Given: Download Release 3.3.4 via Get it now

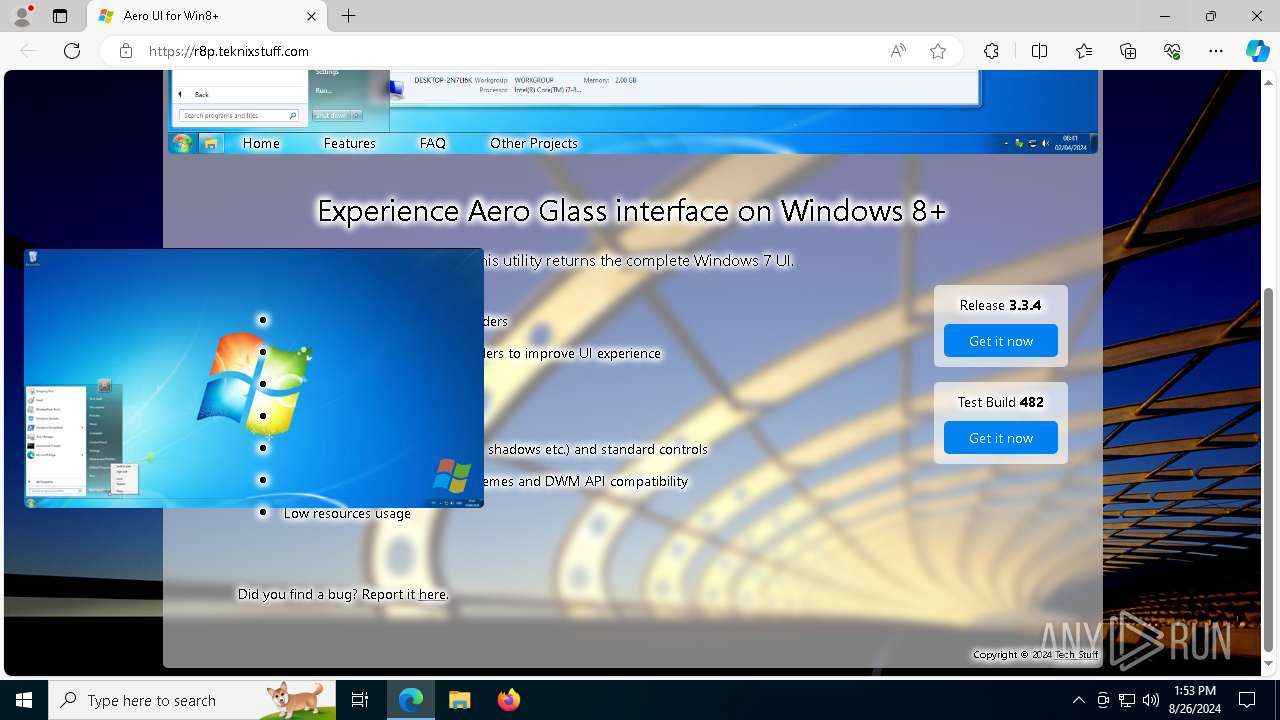Looking at the screenshot, I should 1001,341.
